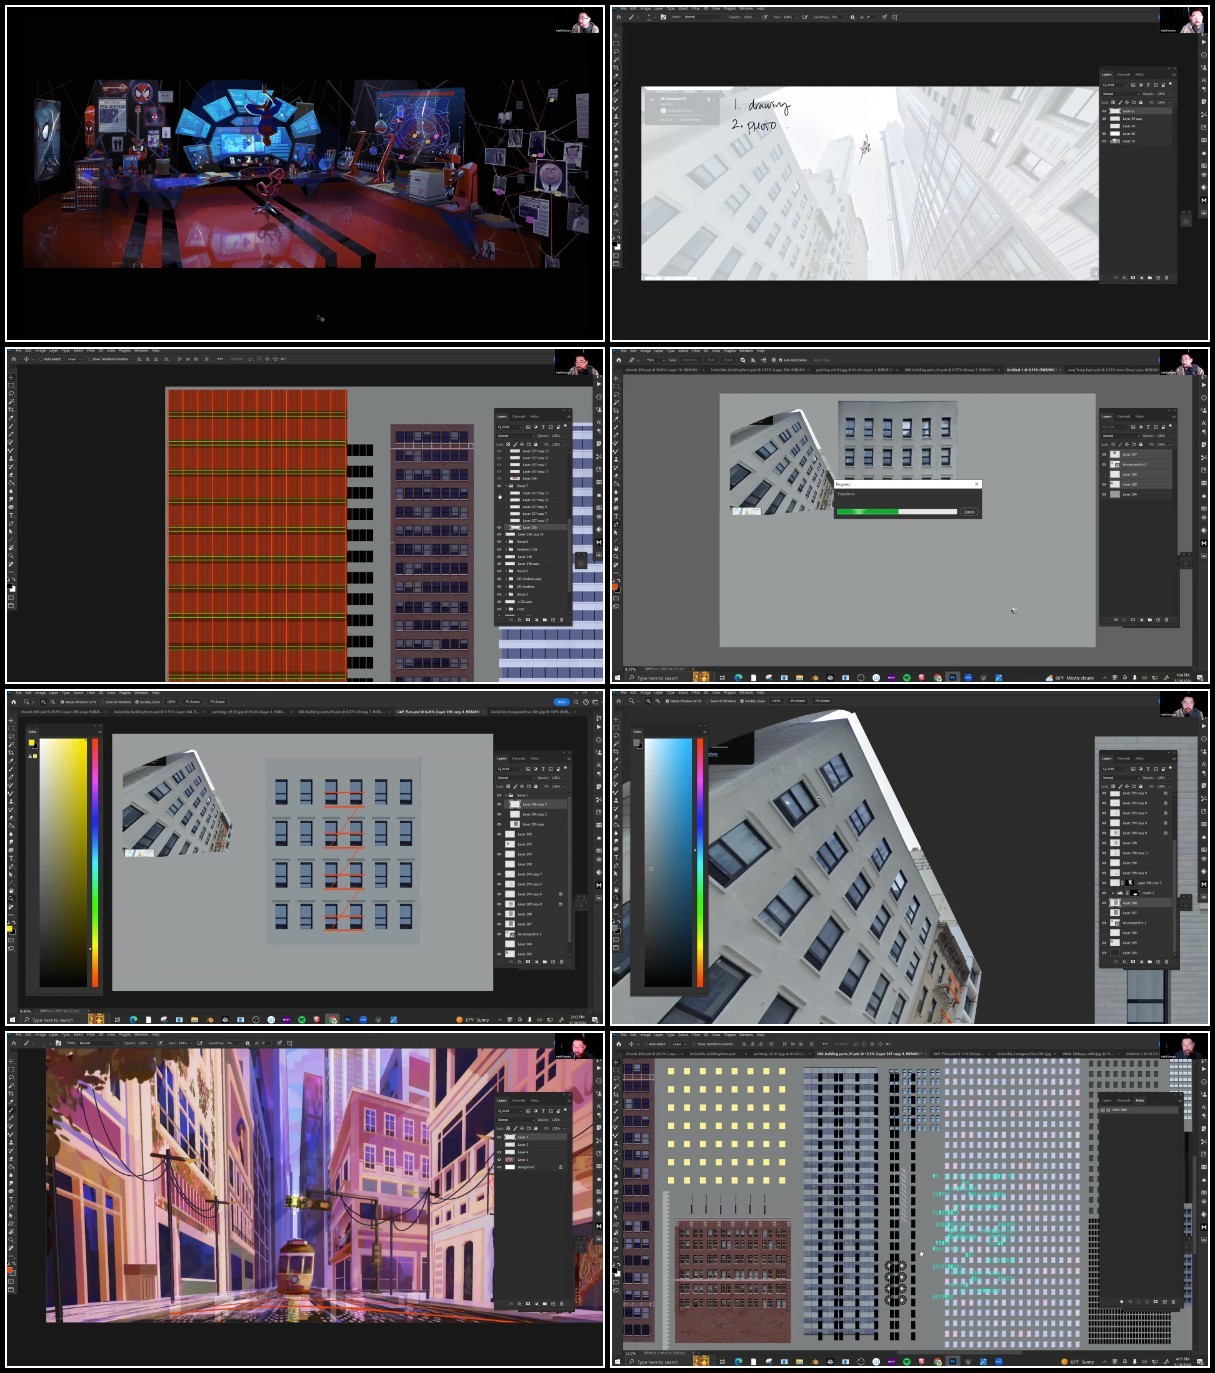Click the hue strip in the yellow Color panel

point(95,862)
